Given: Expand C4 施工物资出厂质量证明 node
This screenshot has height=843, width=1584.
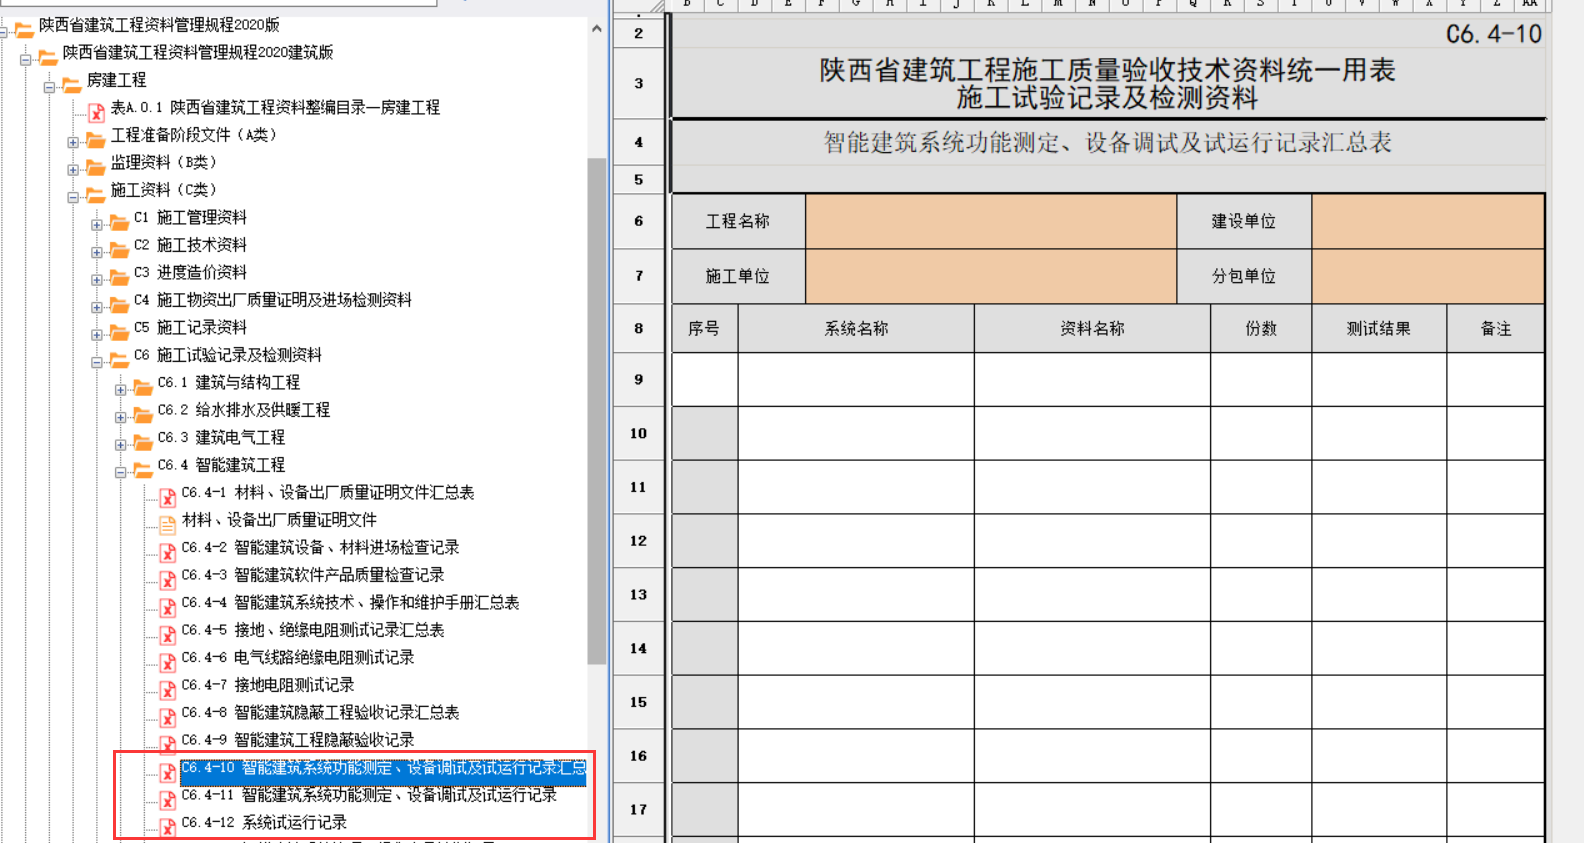Looking at the screenshot, I should [x=96, y=307].
